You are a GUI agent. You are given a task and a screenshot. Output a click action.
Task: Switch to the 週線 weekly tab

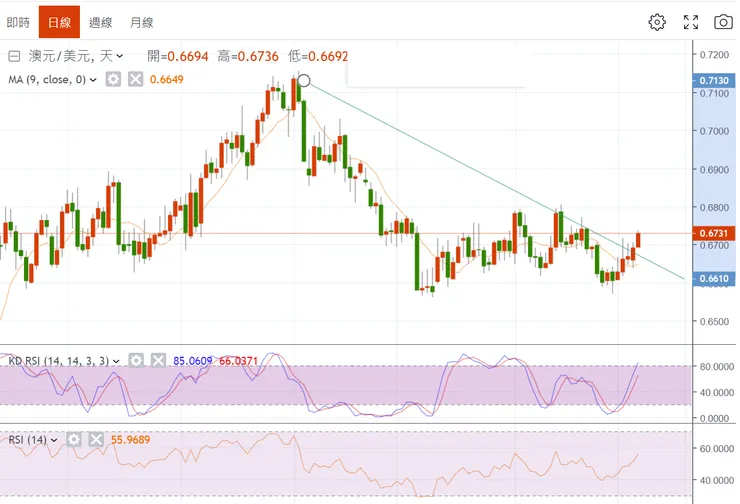(x=100, y=21)
